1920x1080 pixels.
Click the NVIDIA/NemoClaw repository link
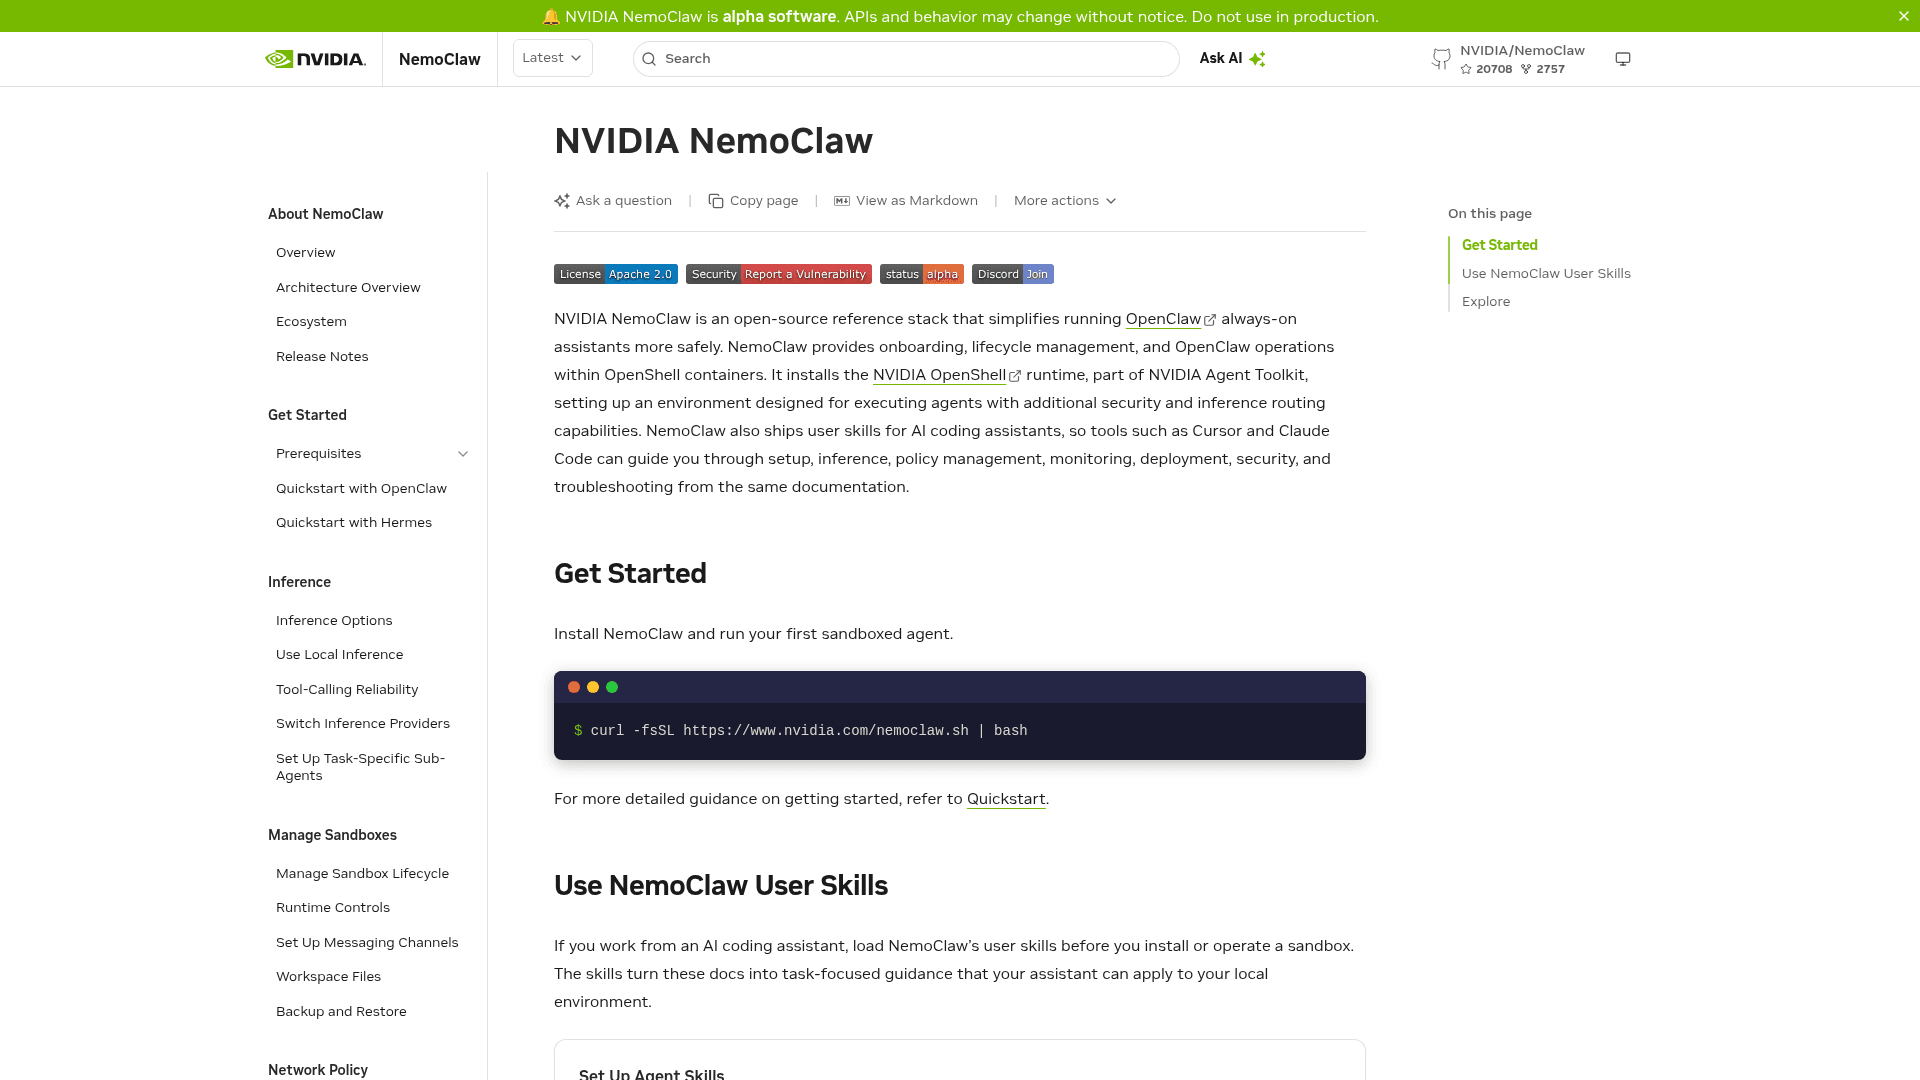coord(1522,50)
